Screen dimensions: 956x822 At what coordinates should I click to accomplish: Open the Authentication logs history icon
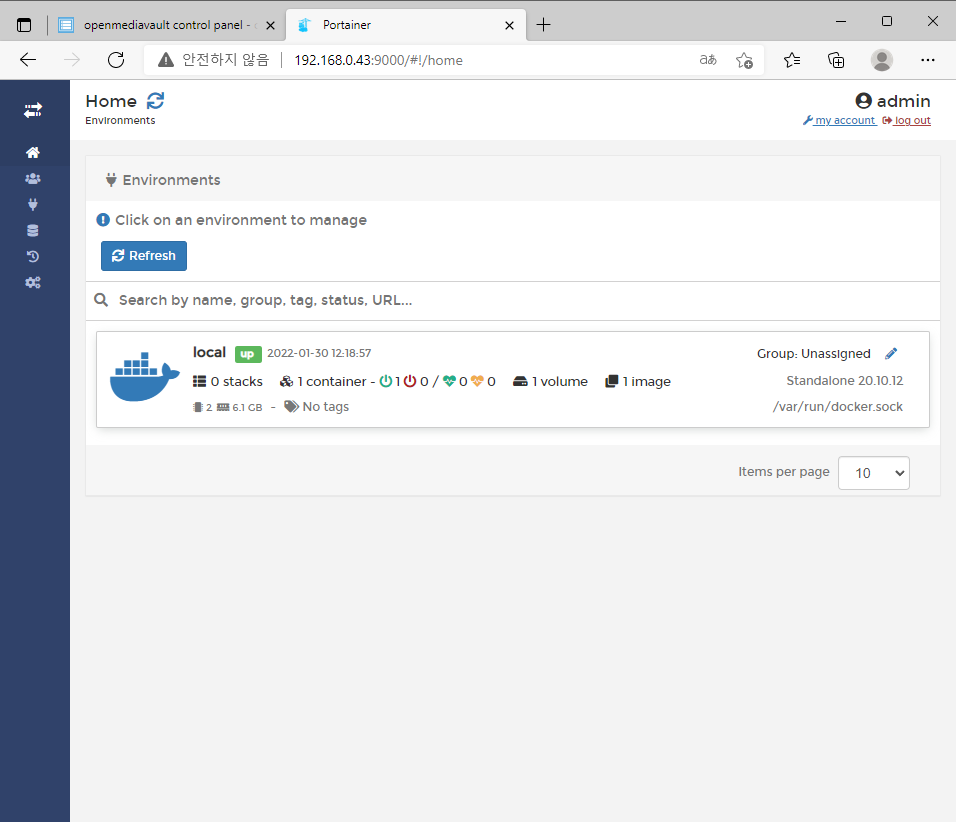[x=33, y=257]
